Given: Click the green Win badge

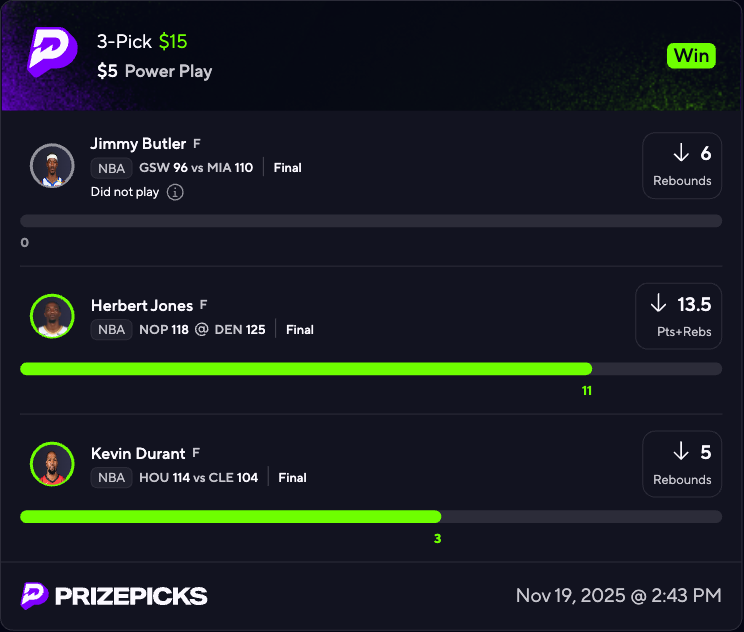Looking at the screenshot, I should point(692,56).
